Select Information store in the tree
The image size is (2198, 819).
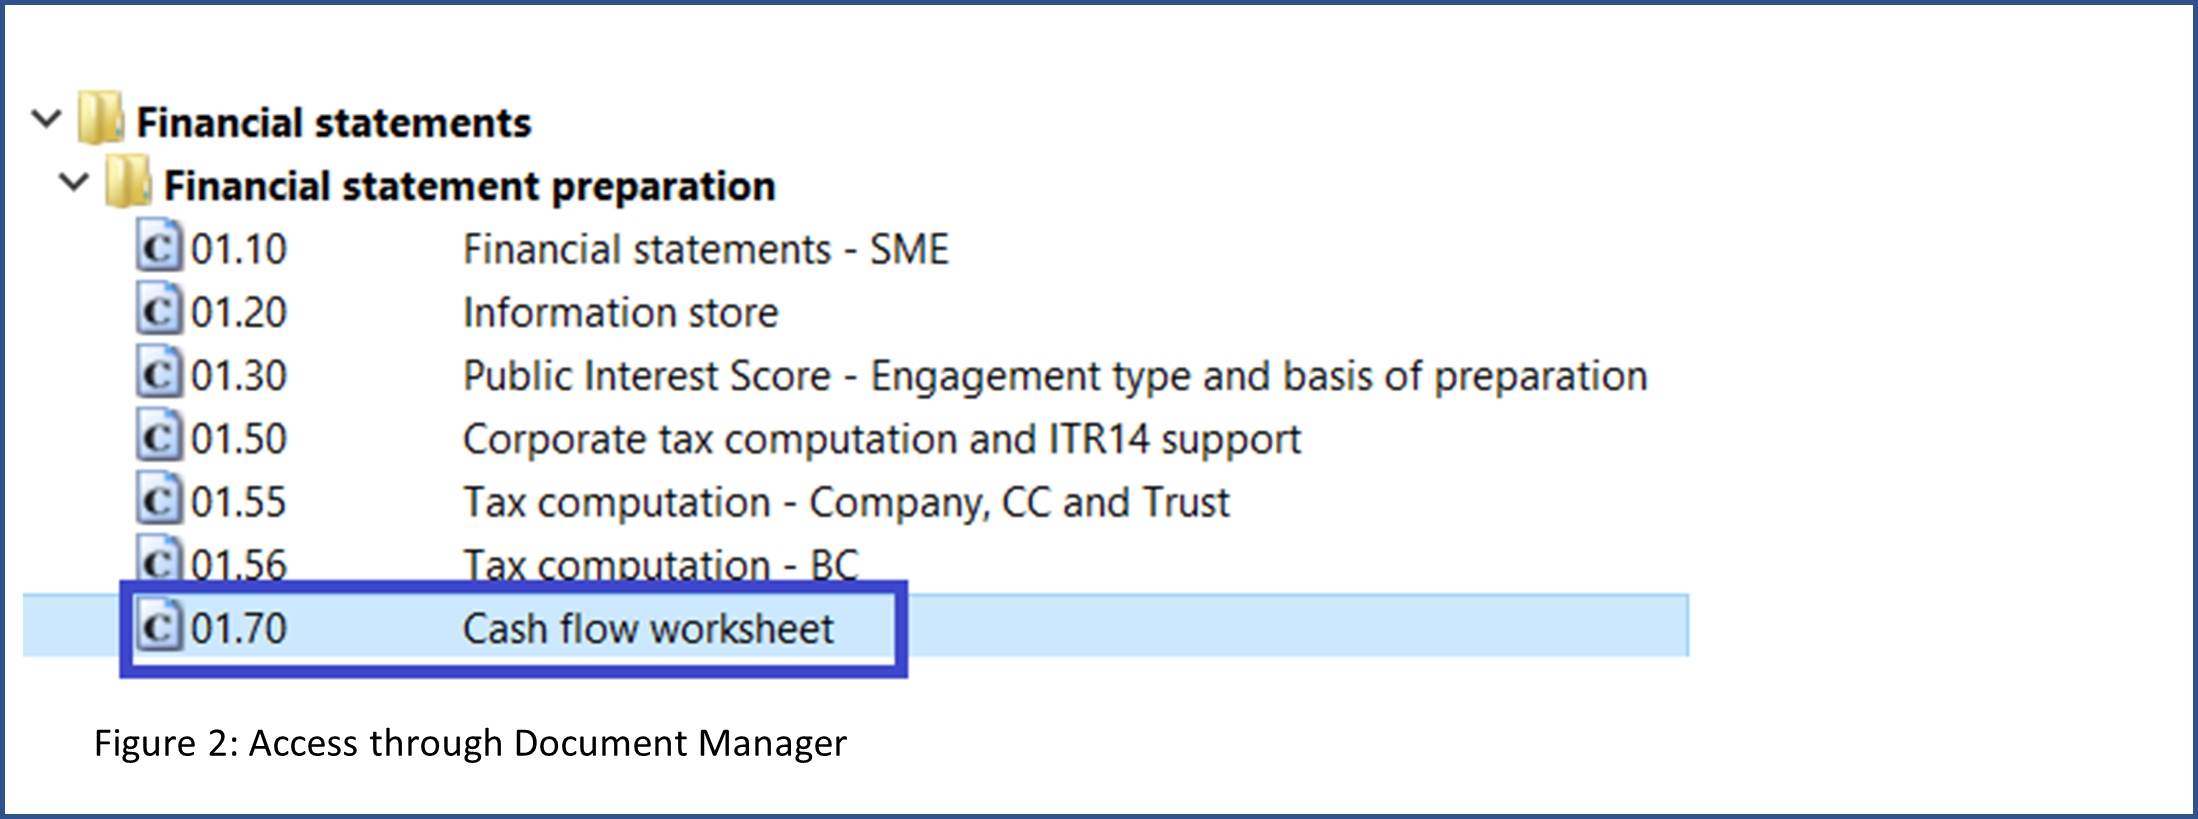[x=620, y=312]
